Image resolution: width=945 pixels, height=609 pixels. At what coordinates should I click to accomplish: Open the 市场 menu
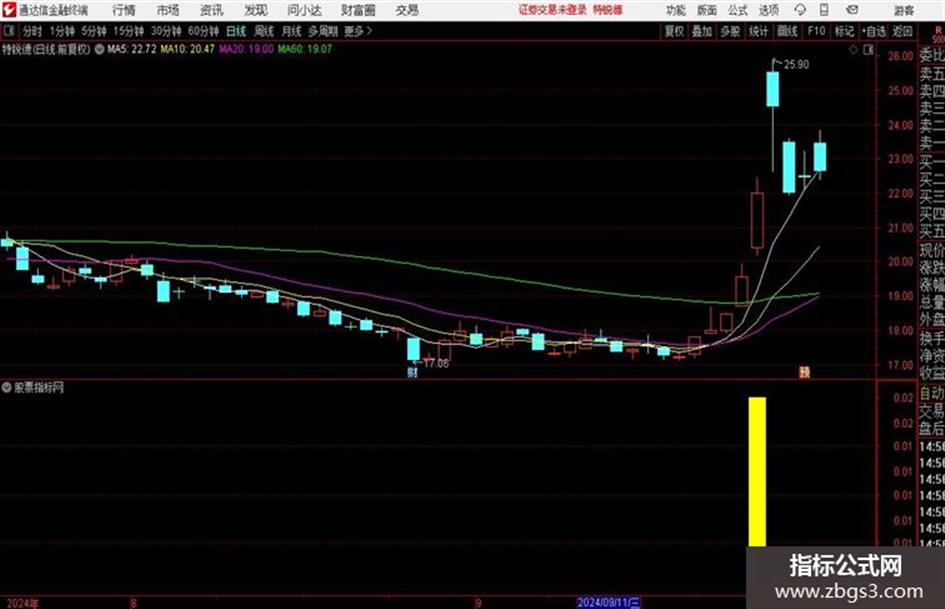(x=168, y=10)
